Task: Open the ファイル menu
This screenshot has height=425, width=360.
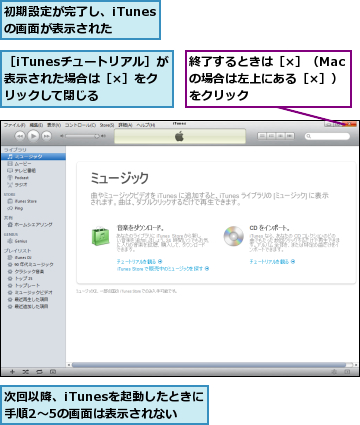Action: pos(14,125)
